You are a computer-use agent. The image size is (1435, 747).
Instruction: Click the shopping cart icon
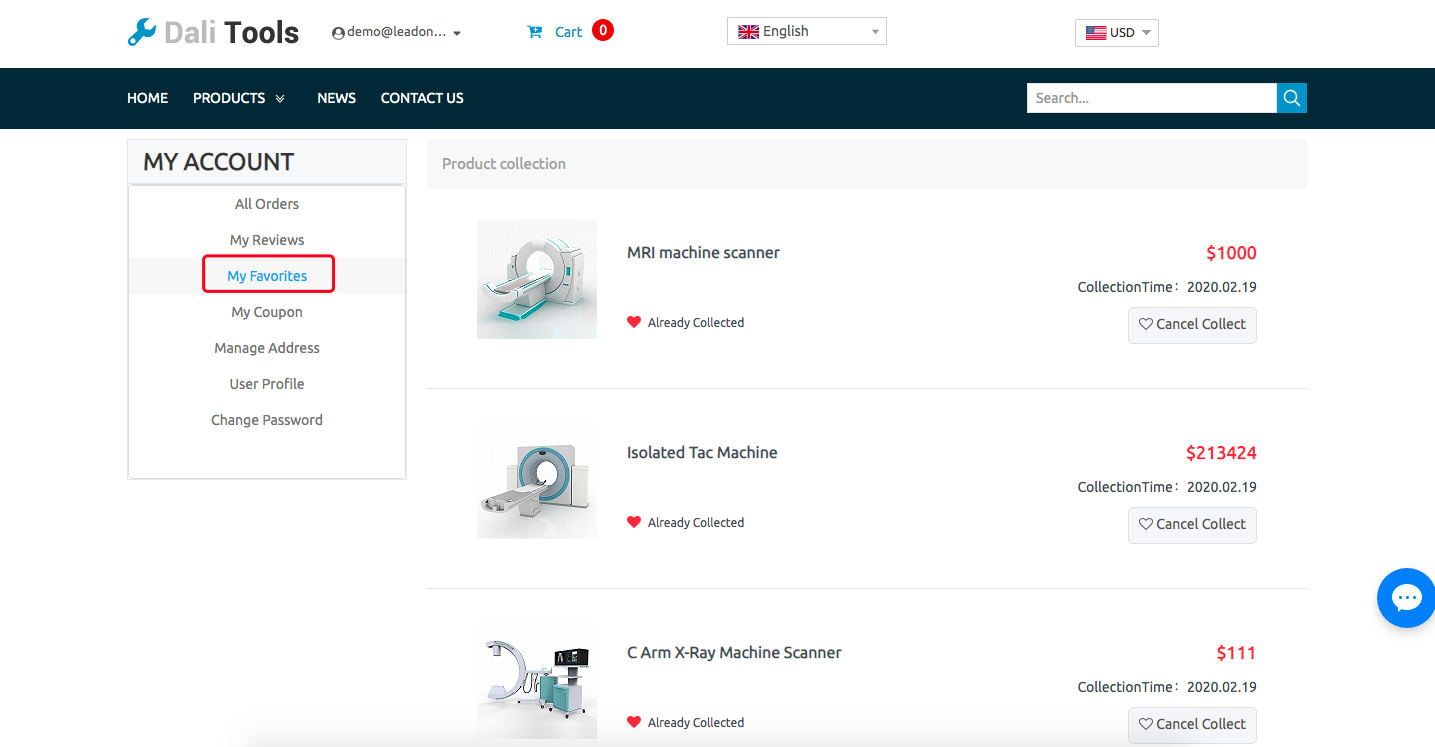pyautogui.click(x=535, y=32)
